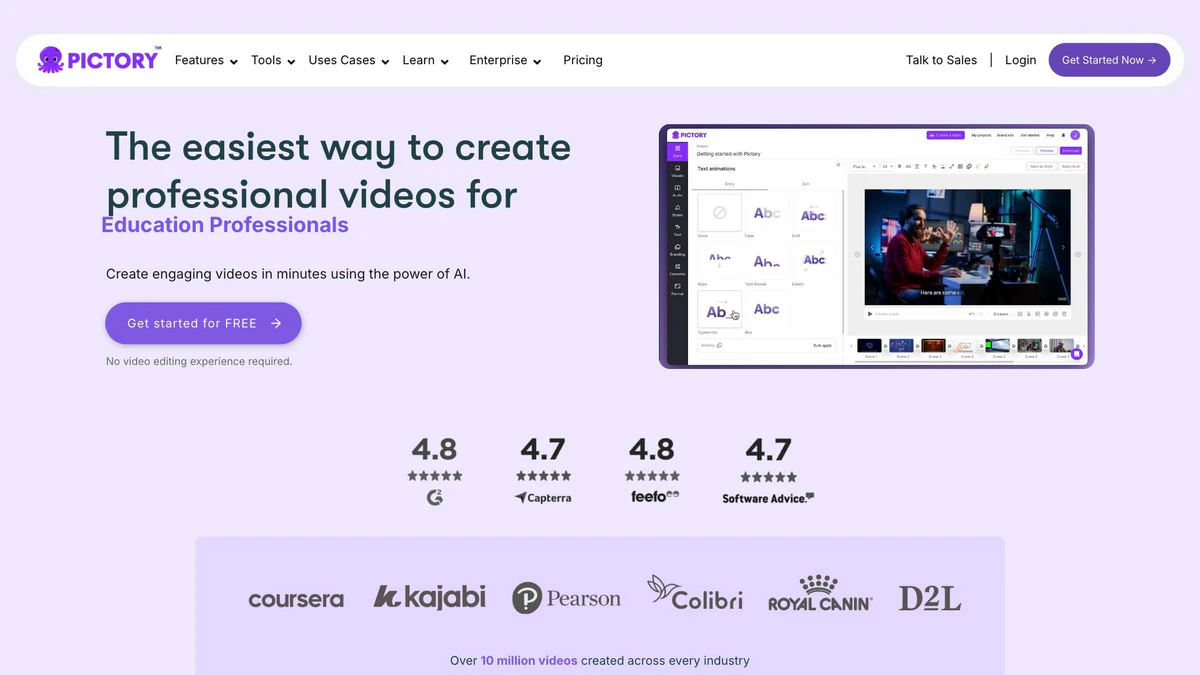Viewport: 1200px width, 675px height.
Task: Choose the Blur text animation
Action: coord(767,309)
